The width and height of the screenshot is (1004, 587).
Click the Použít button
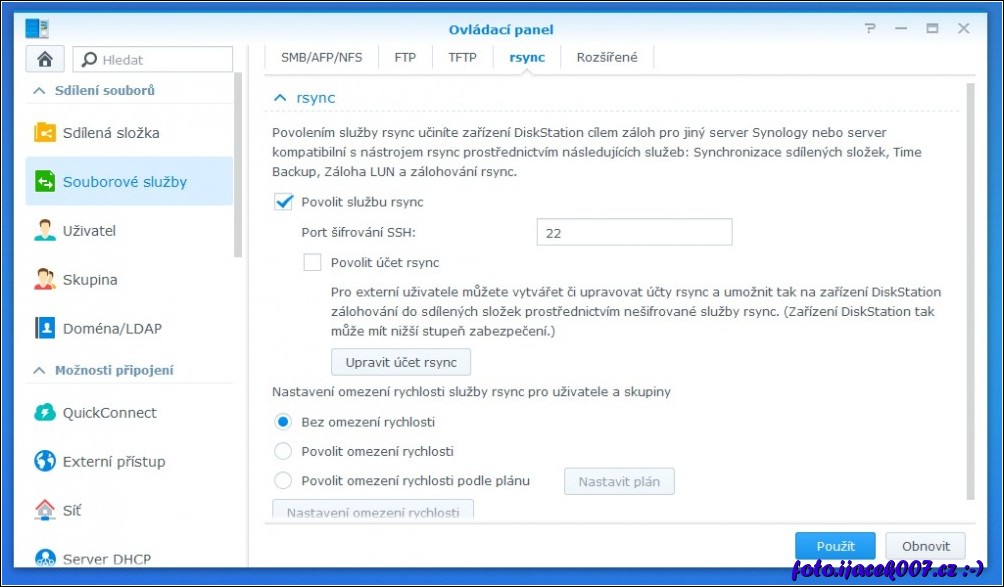(835, 546)
